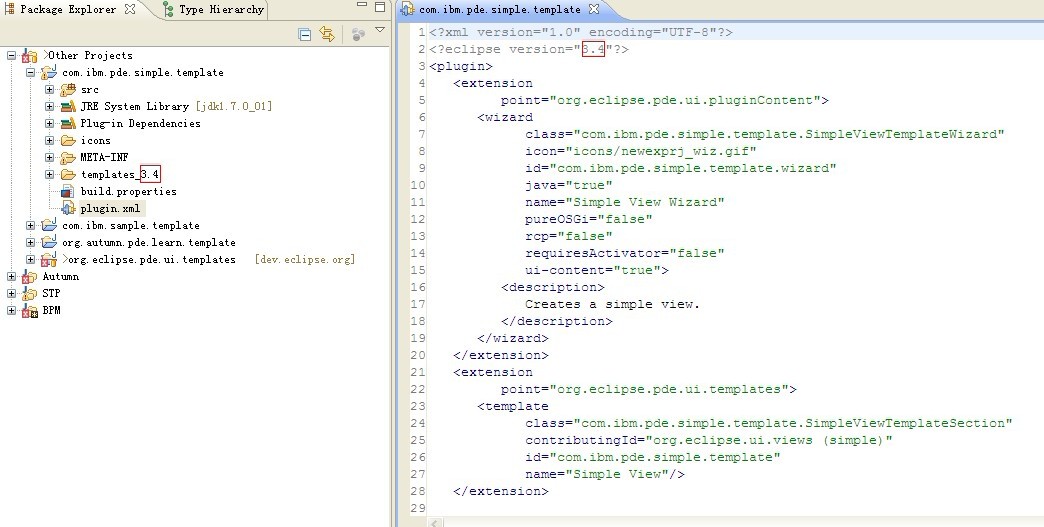Click org.eclipse.pde.ui.templates project icon

pyautogui.click(x=49, y=260)
